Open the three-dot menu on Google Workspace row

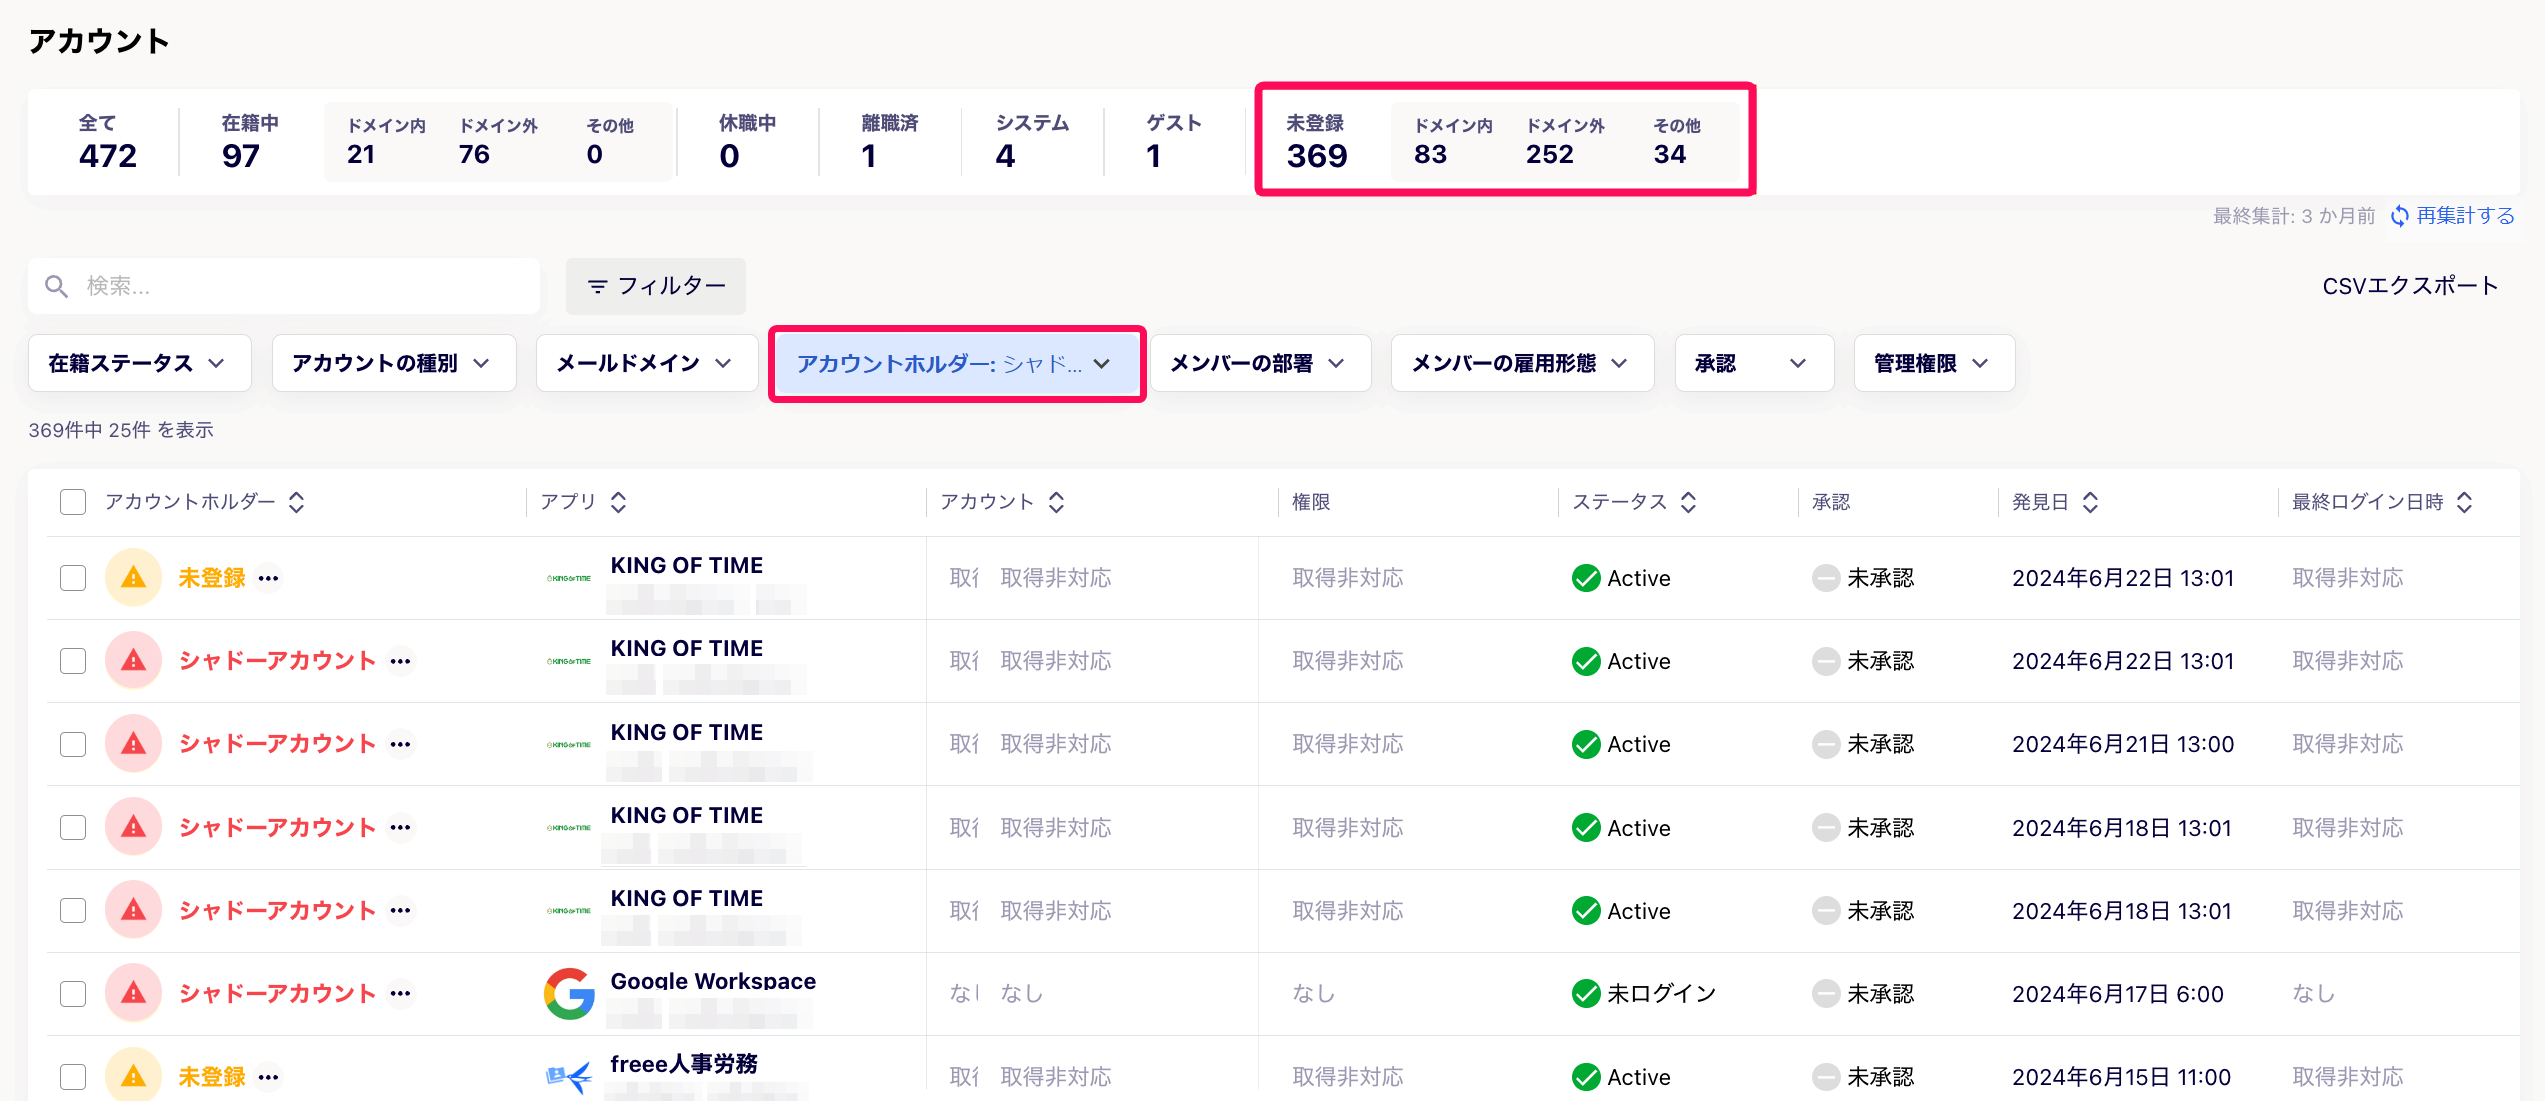[x=400, y=993]
